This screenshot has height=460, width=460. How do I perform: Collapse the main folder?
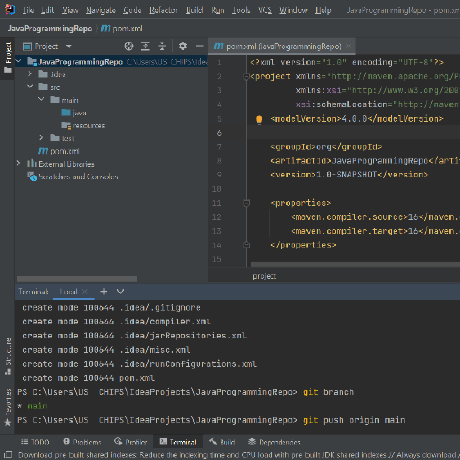pyautogui.click(x=41, y=99)
